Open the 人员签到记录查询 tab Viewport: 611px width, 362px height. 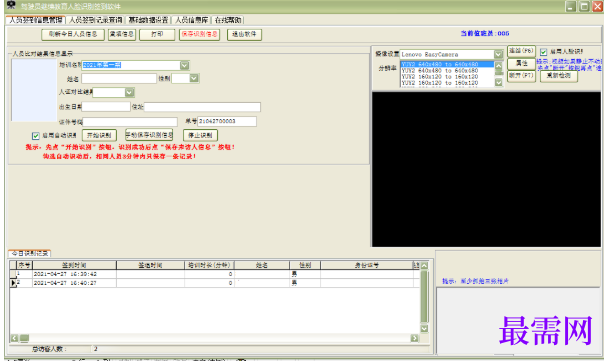pyautogui.click(x=96, y=20)
